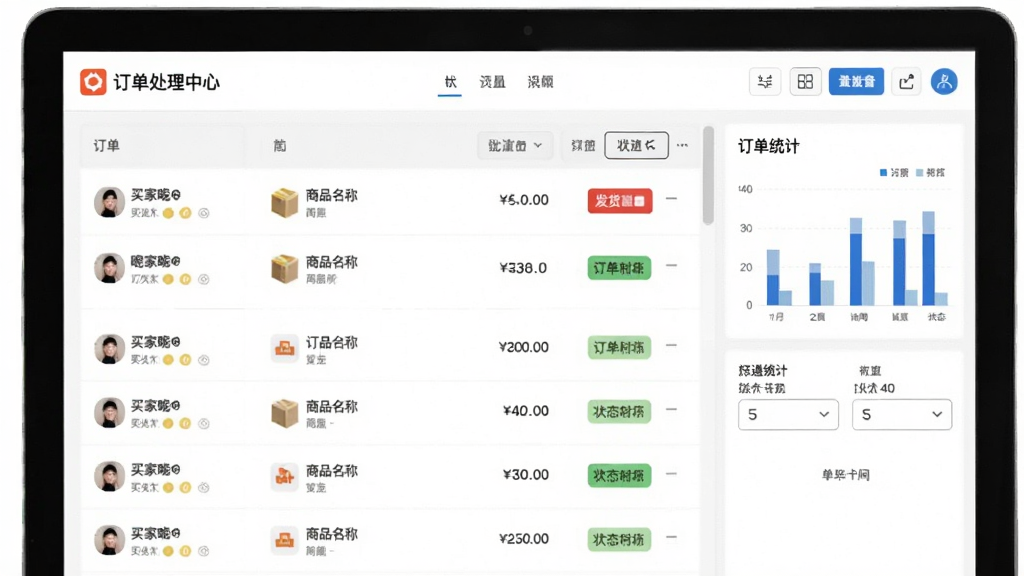Switch to the middle tab in top navigation

pos(492,82)
